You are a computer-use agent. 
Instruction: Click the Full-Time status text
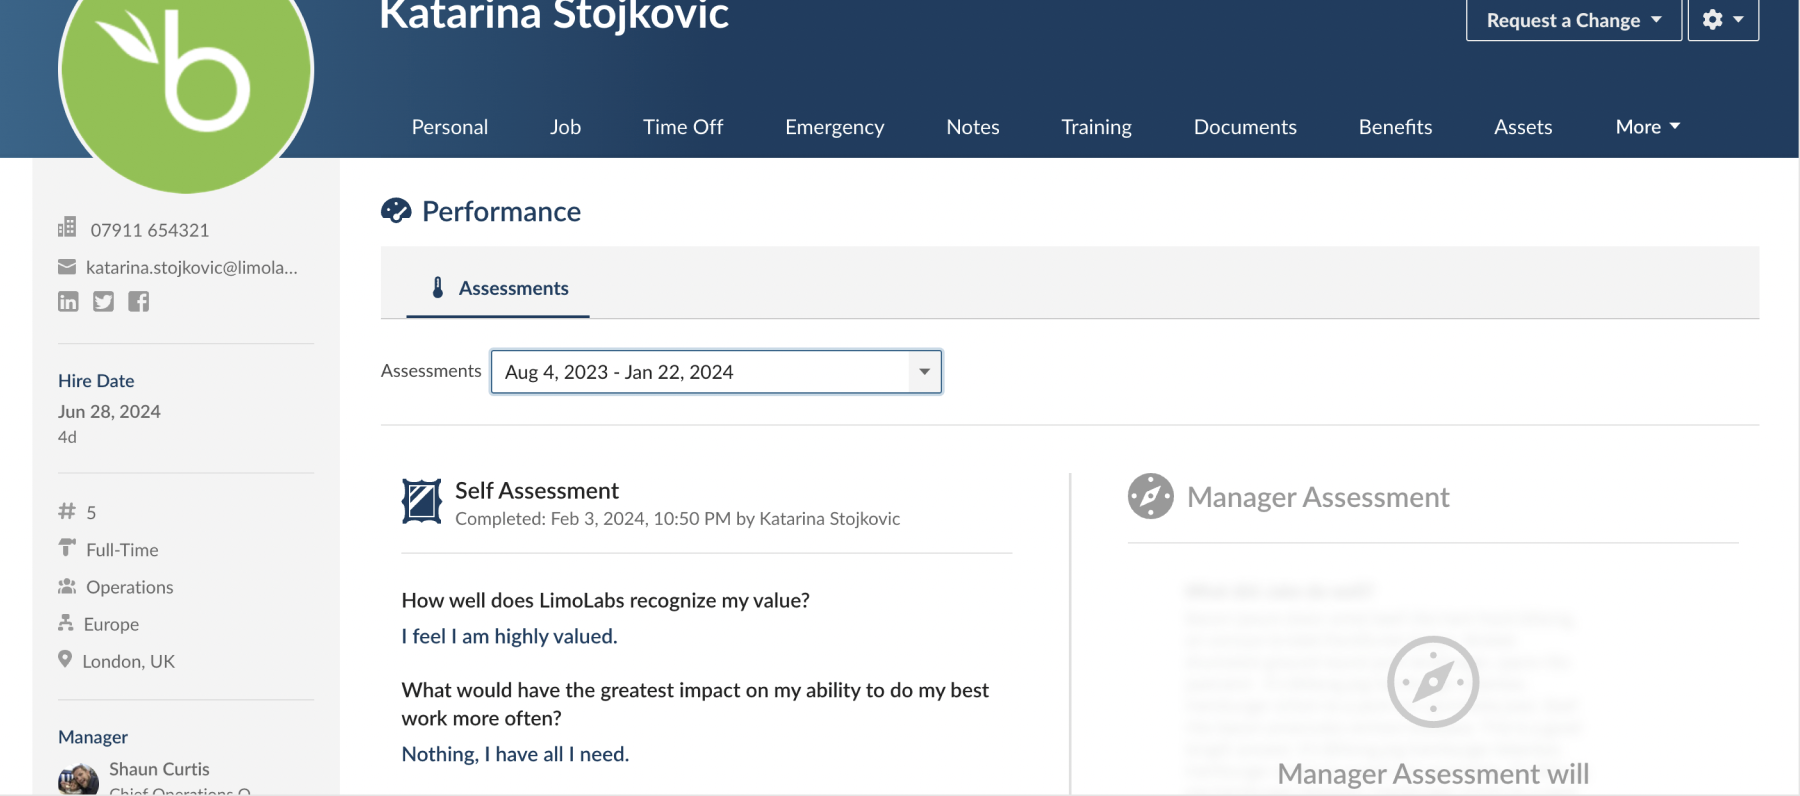coord(122,550)
